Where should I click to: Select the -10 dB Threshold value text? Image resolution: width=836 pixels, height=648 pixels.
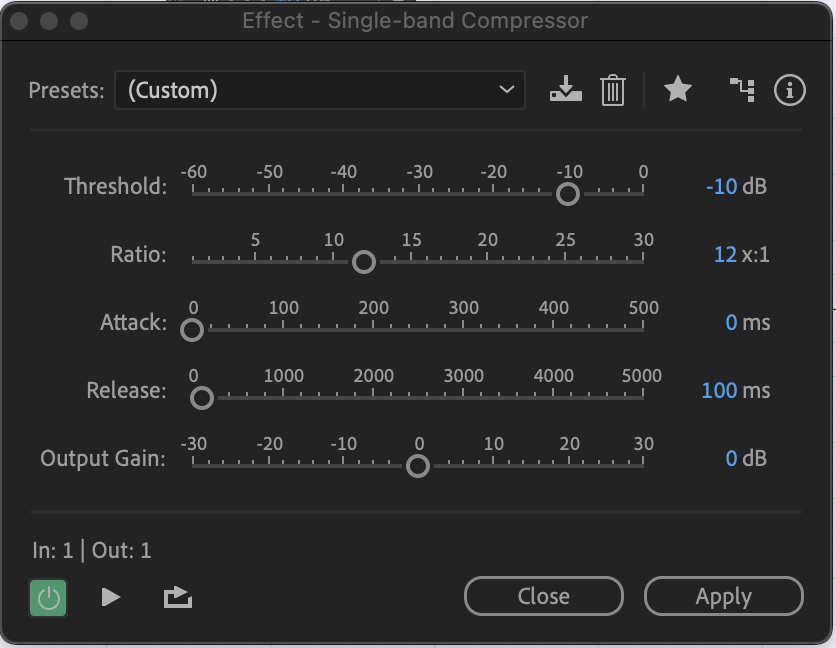737,186
